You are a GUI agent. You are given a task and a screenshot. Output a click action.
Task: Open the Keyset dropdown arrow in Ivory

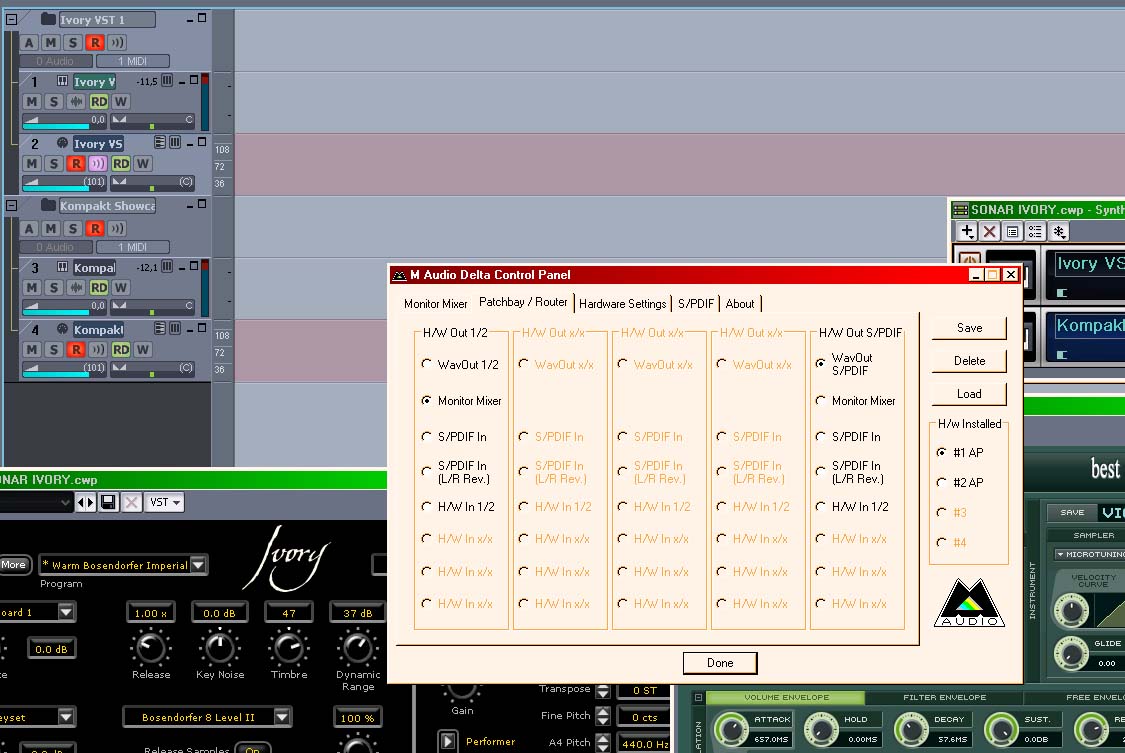66,716
